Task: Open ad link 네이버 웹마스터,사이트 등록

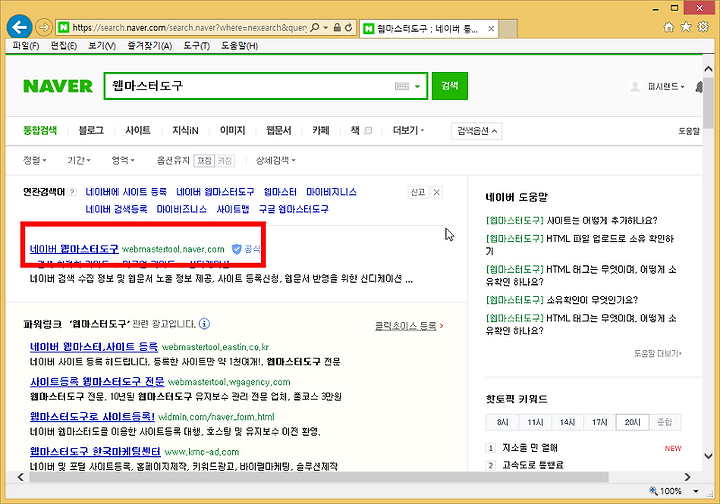Action: pyautogui.click(x=94, y=347)
